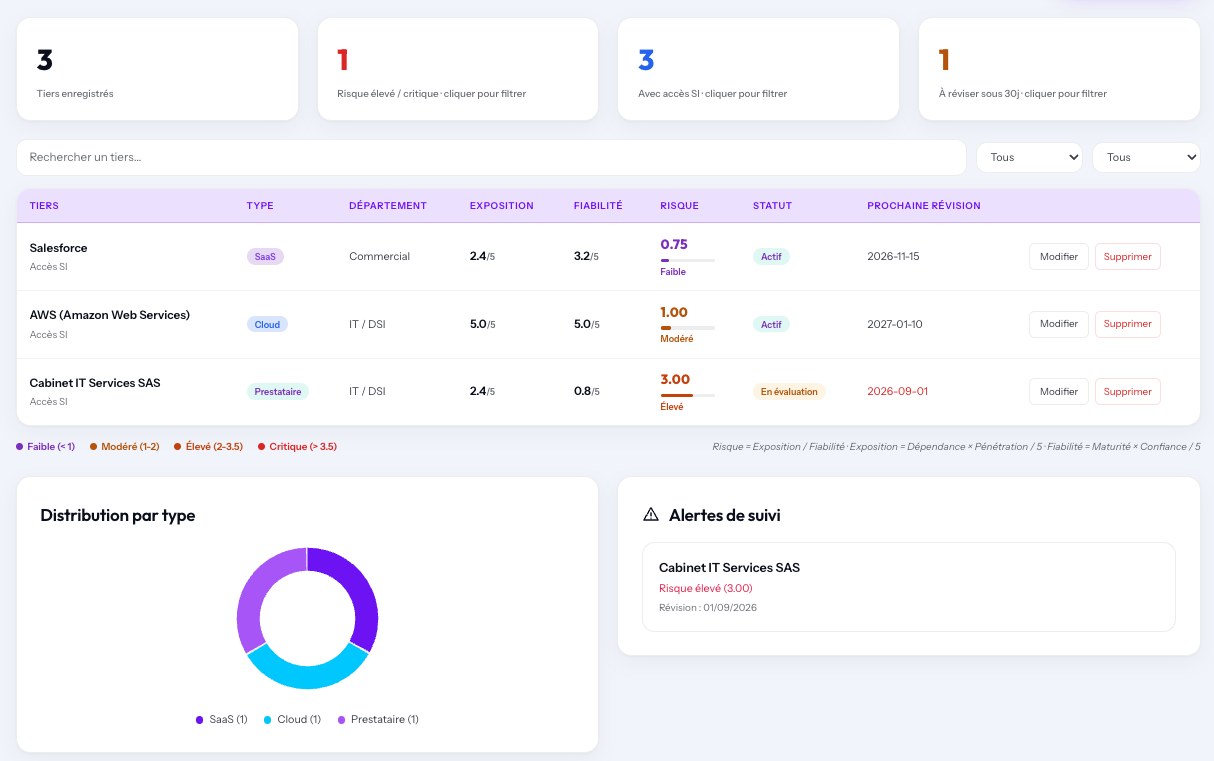
Task: Click the FIABILITÉ column header
Action: [x=598, y=206]
